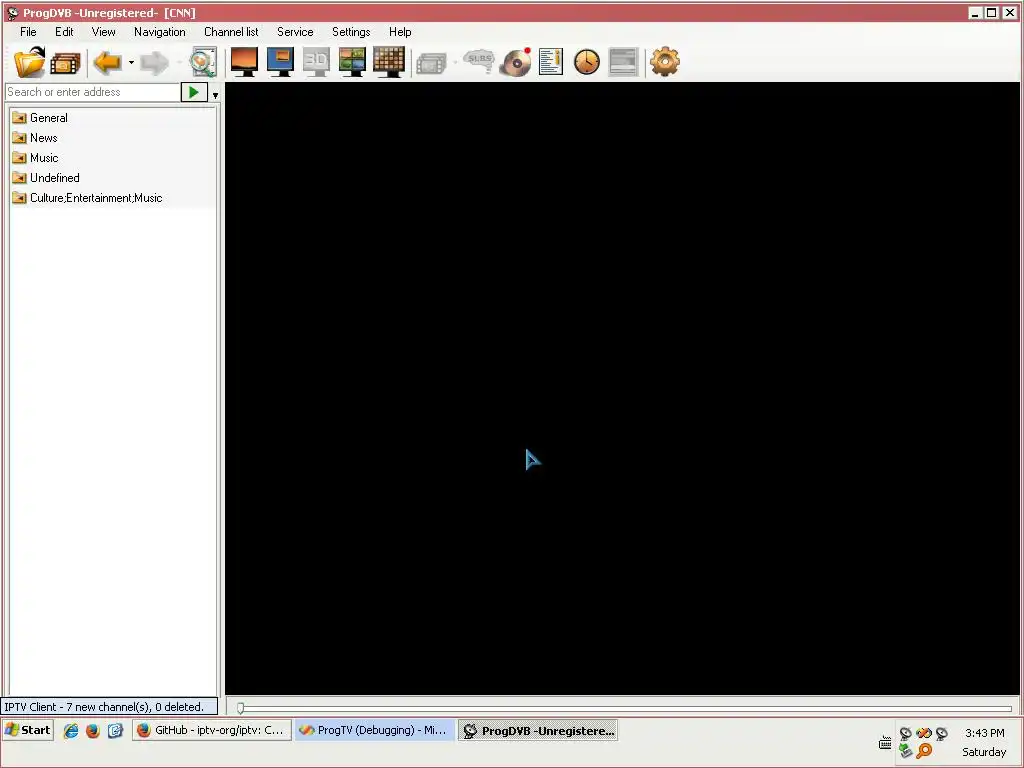Open channel search magnifier icon

tap(202, 63)
